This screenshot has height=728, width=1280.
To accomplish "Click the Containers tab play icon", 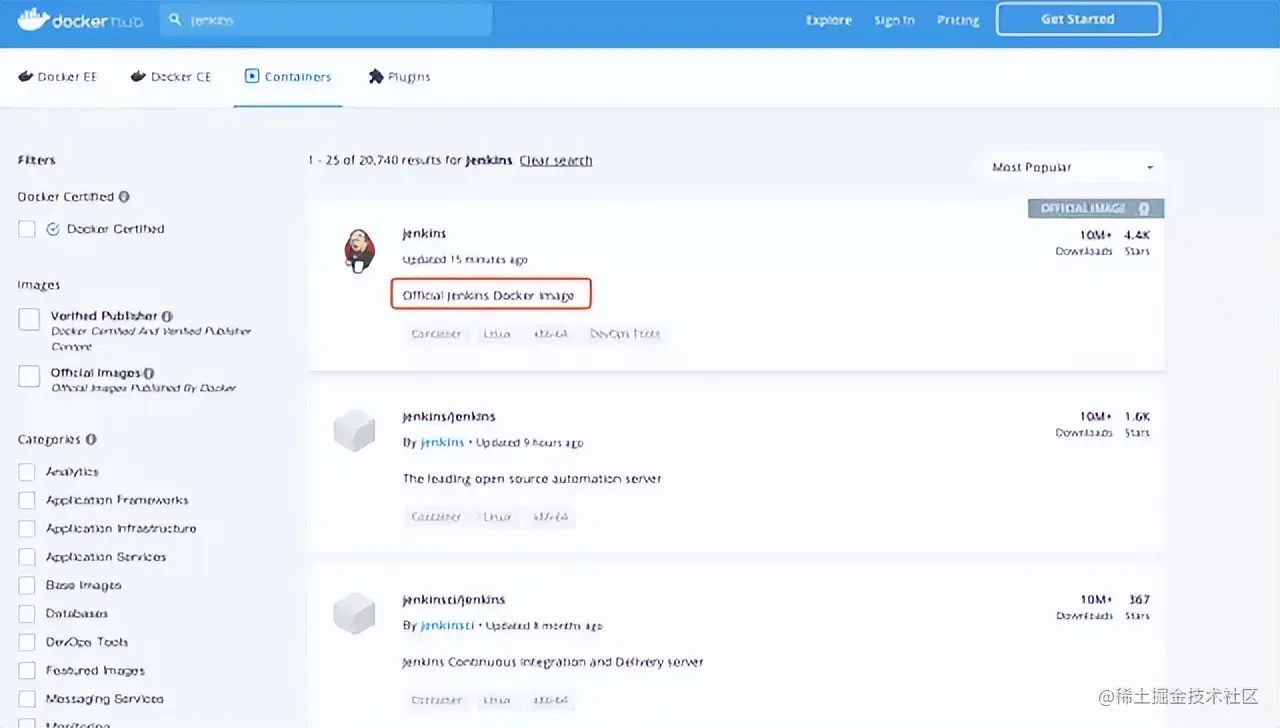I will tap(252, 76).
